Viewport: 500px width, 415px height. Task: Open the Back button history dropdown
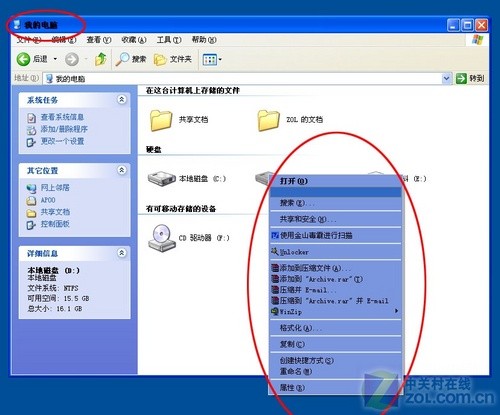point(55,59)
